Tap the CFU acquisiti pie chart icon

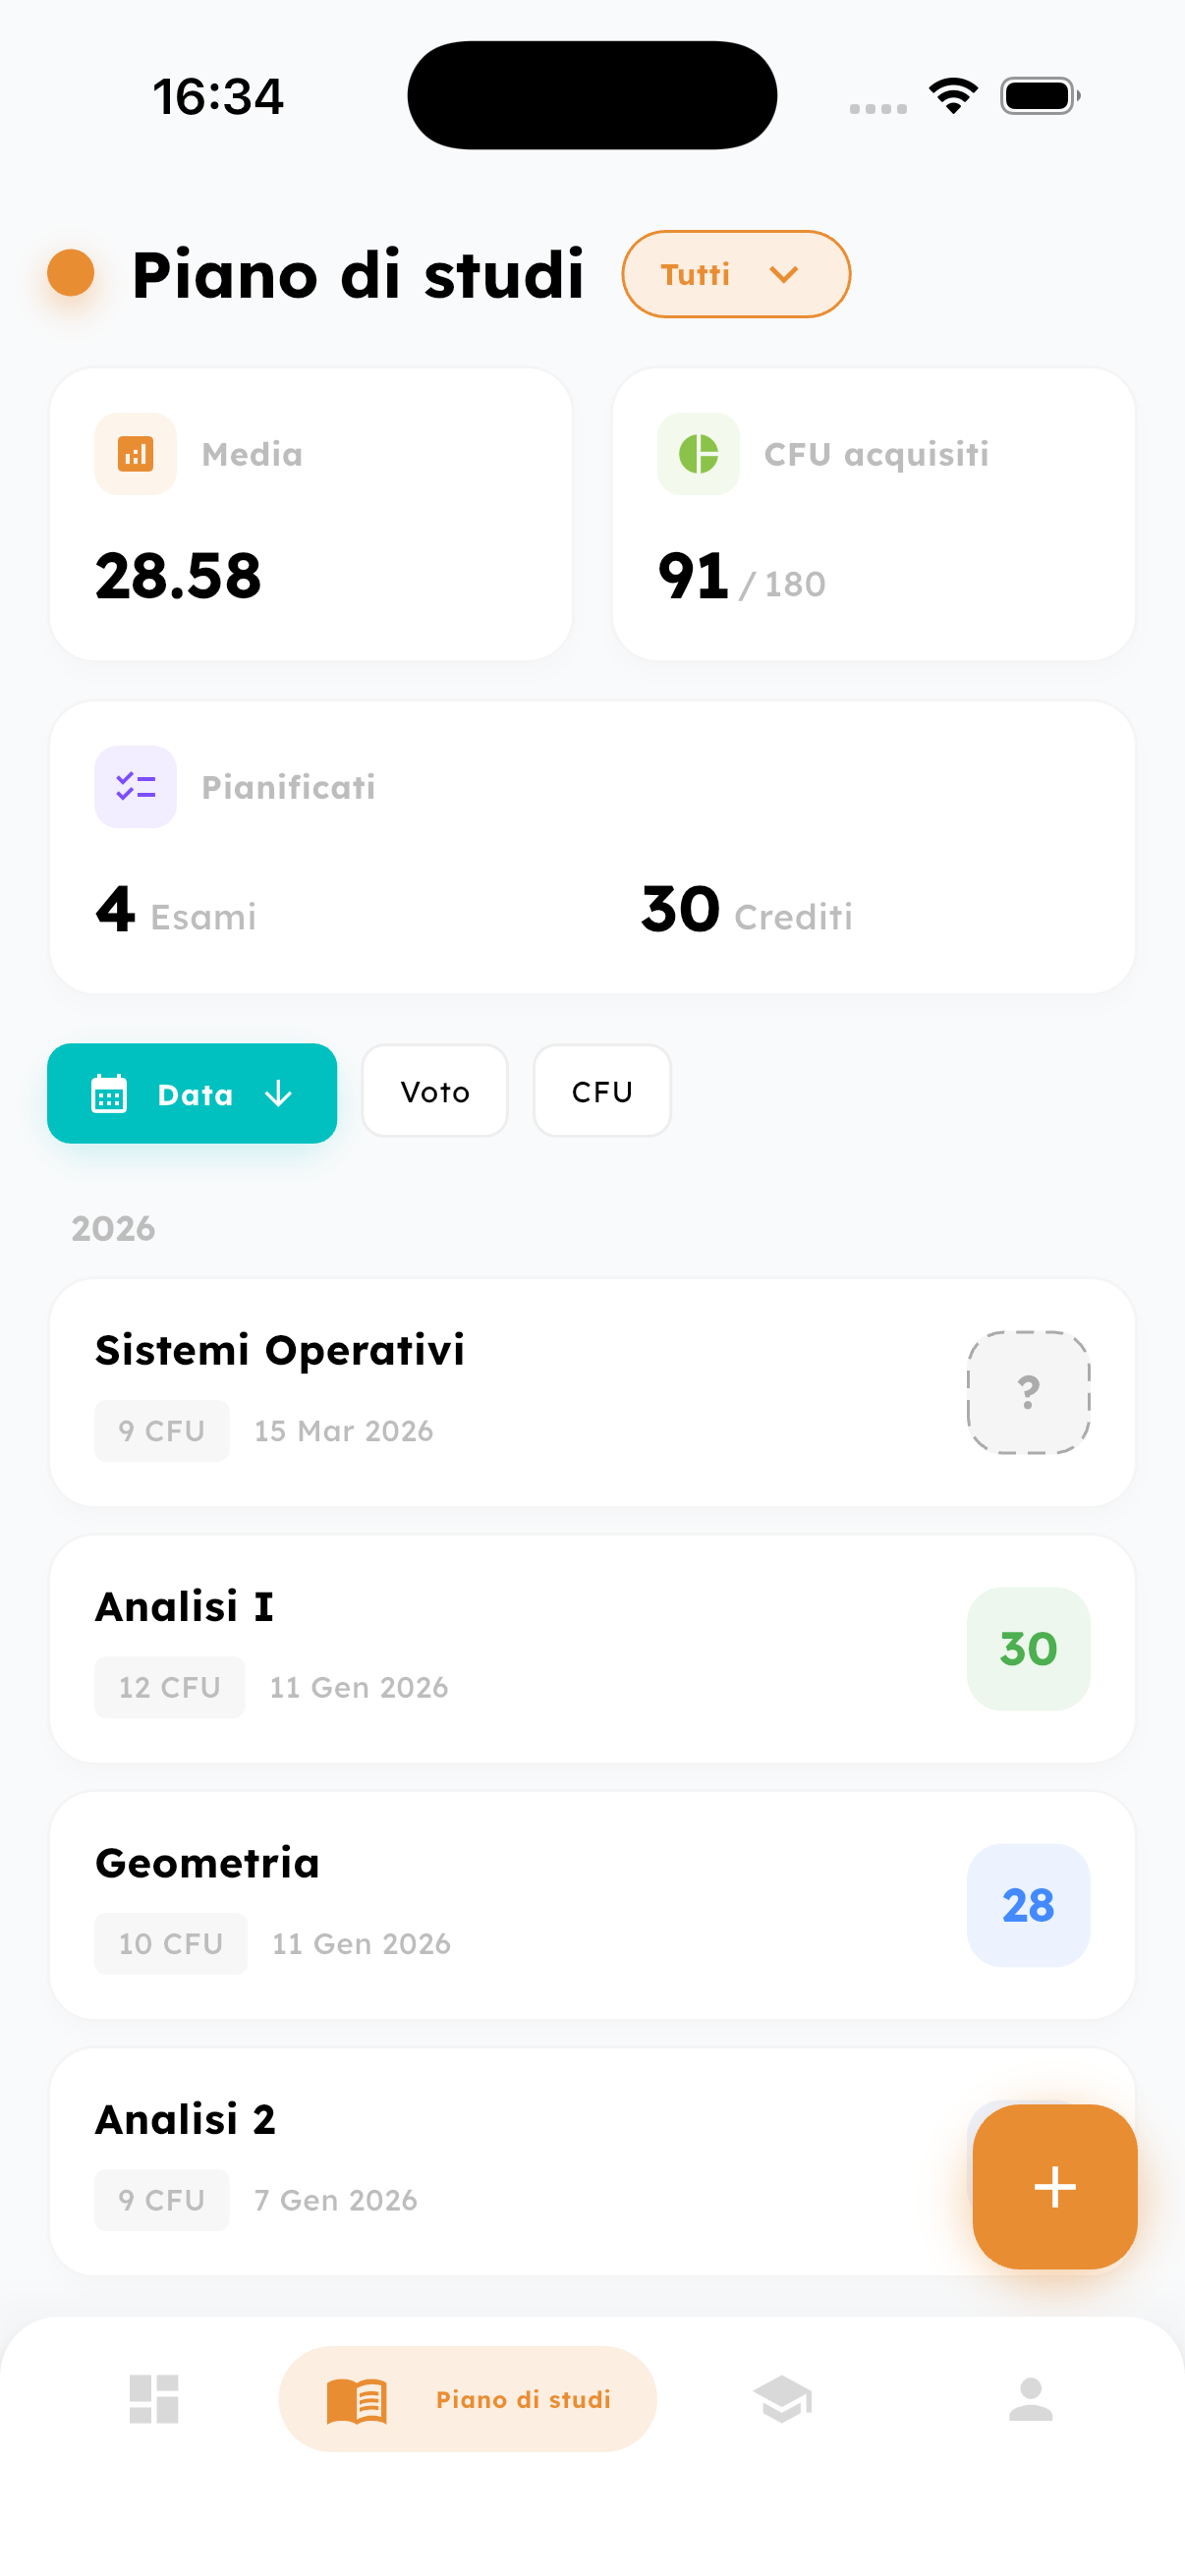pos(698,454)
